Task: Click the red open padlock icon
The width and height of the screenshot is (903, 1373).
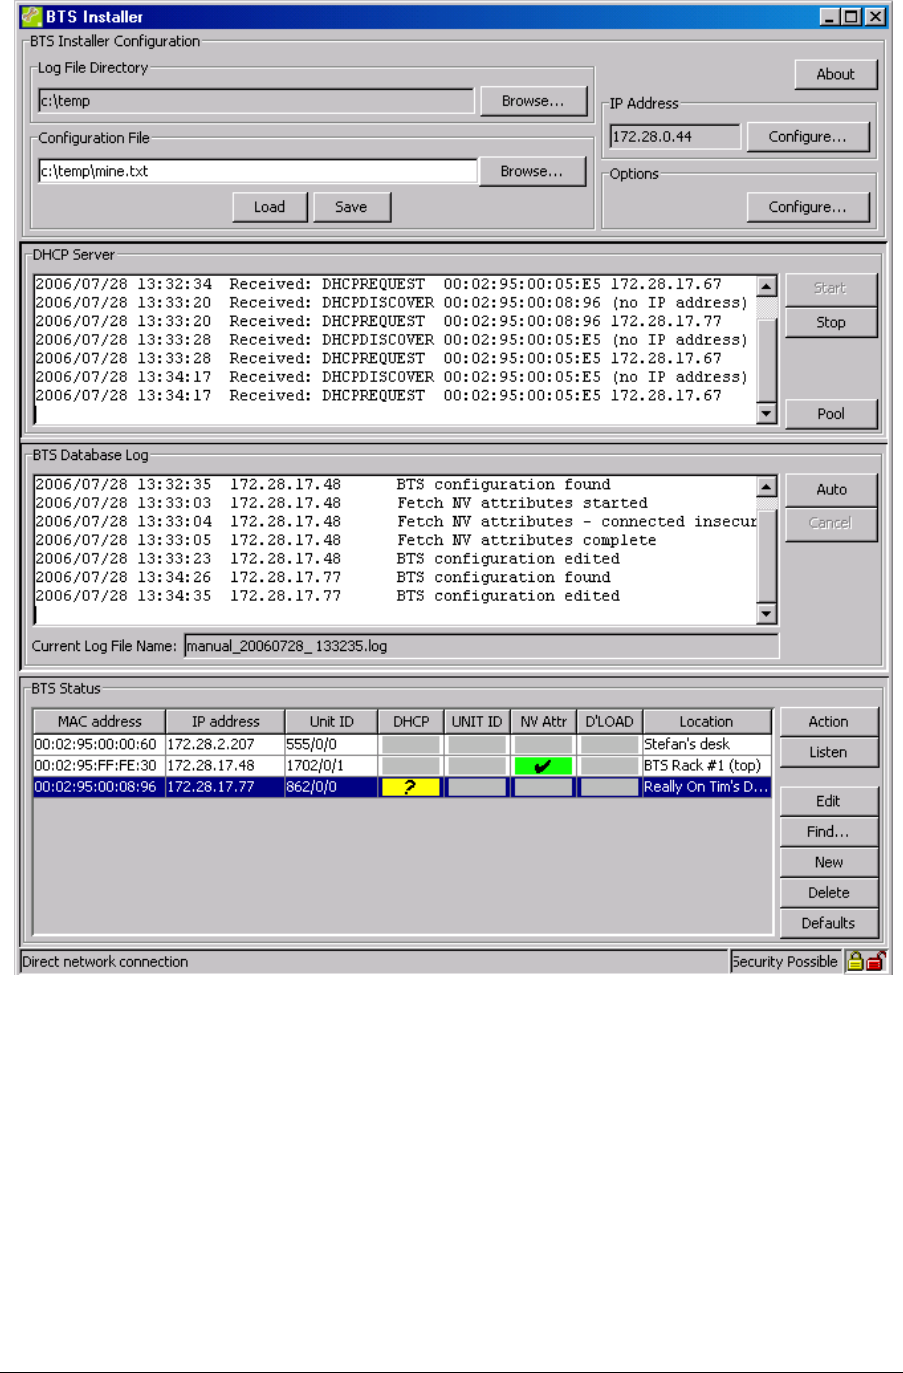Action: (x=876, y=961)
